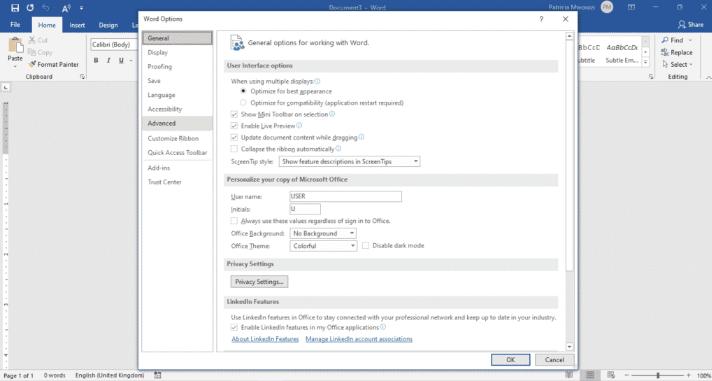This screenshot has height=381, width=712.
Task: Click the Share person icon
Action: 682,25
